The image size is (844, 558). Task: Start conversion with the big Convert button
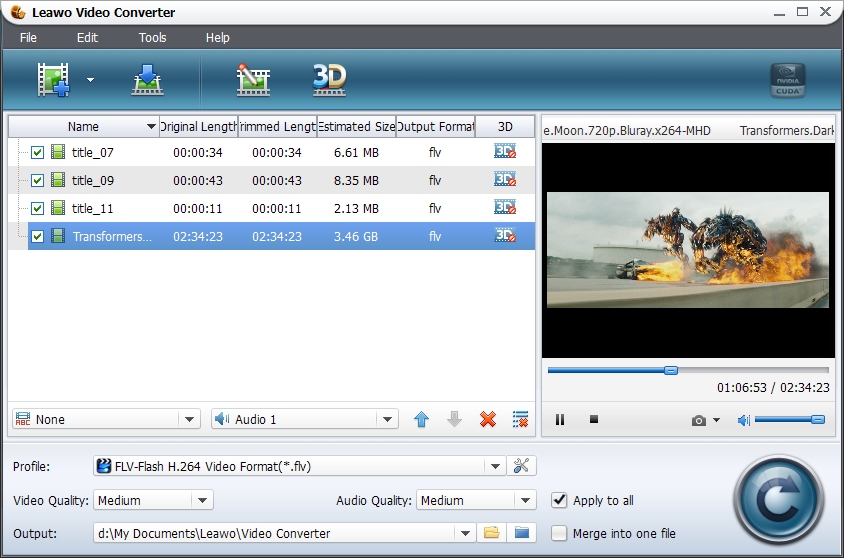778,500
